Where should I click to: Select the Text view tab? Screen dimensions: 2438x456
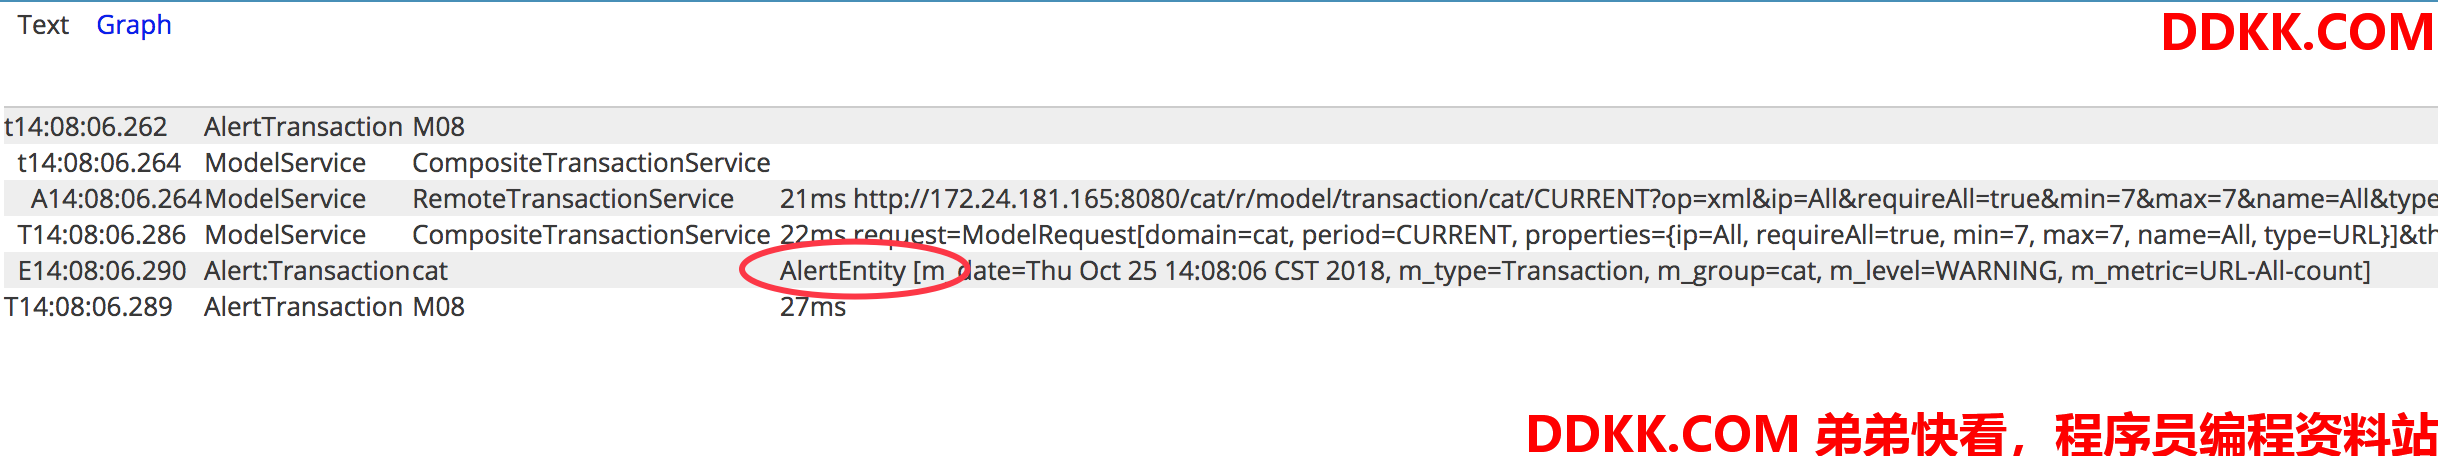pos(43,25)
